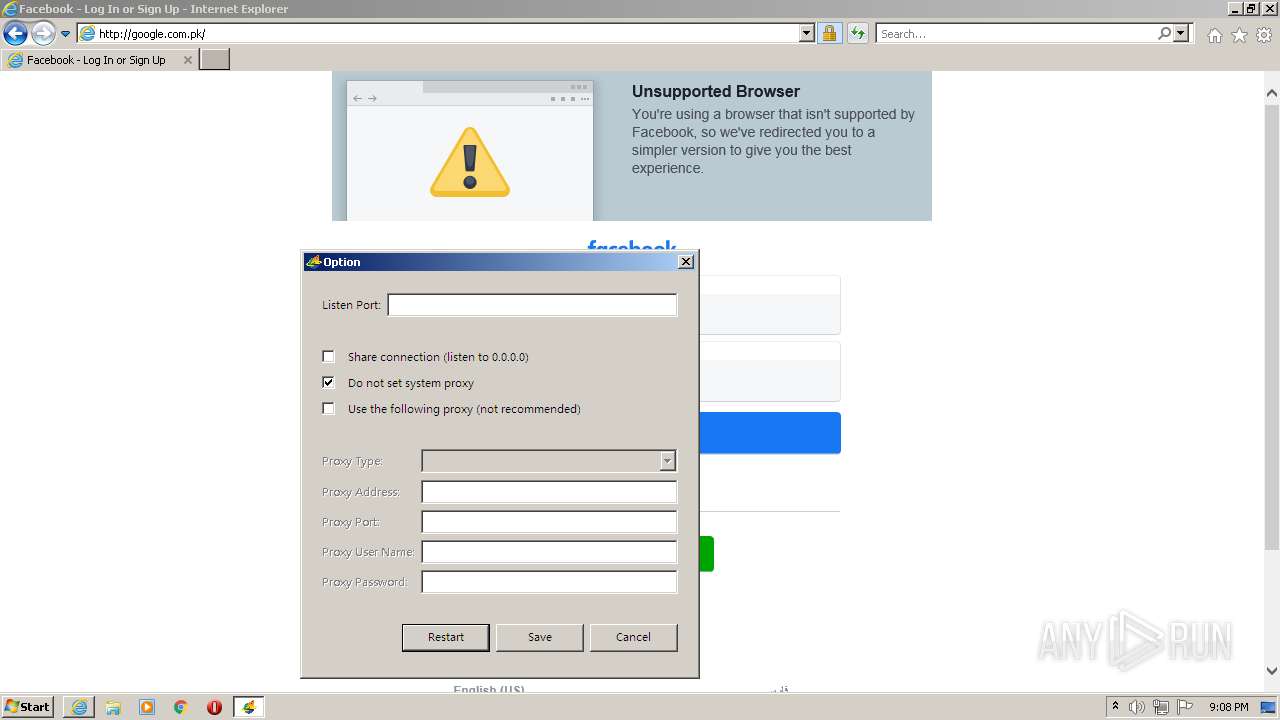Click the Proxy User Name field
Image resolution: width=1280 pixels, height=720 pixels.
click(549, 552)
